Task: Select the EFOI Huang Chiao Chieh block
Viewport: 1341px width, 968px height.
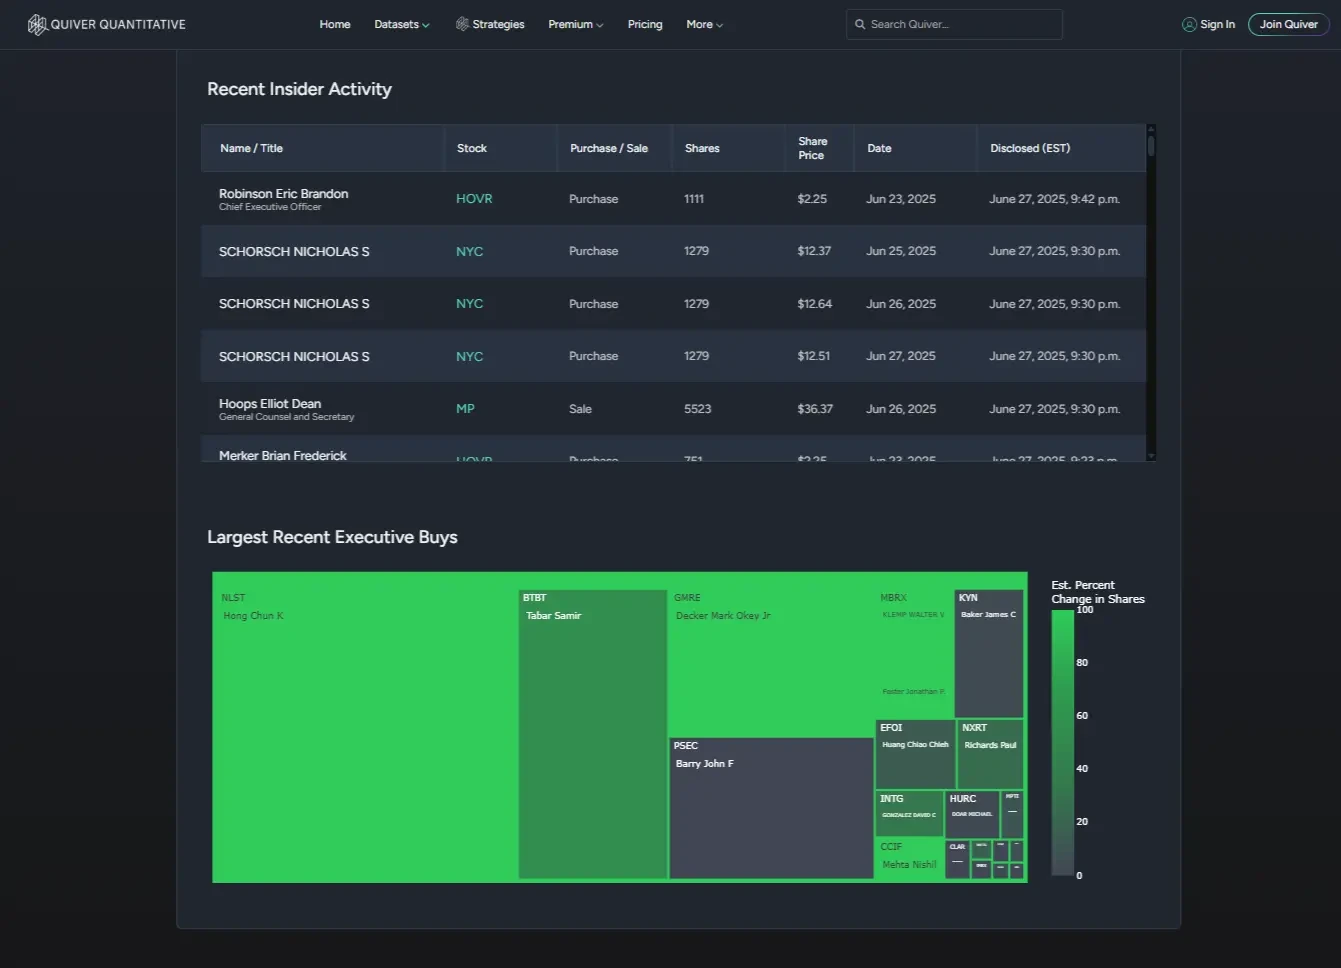Action: click(915, 754)
